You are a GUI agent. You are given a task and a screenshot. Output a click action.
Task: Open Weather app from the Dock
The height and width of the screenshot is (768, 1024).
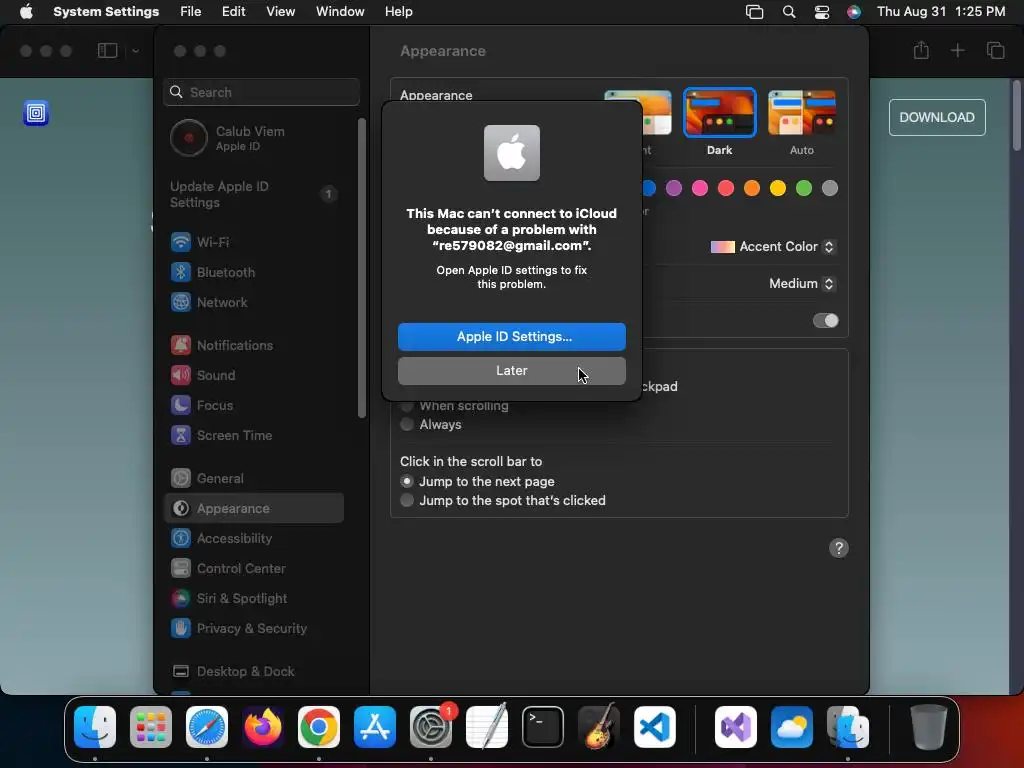(792, 726)
